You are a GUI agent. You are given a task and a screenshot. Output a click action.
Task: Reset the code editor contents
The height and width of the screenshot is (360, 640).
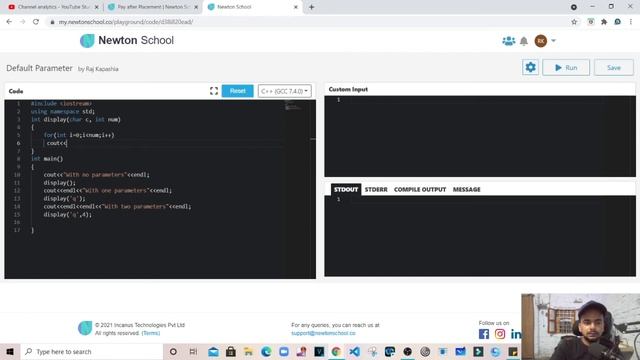[238, 91]
